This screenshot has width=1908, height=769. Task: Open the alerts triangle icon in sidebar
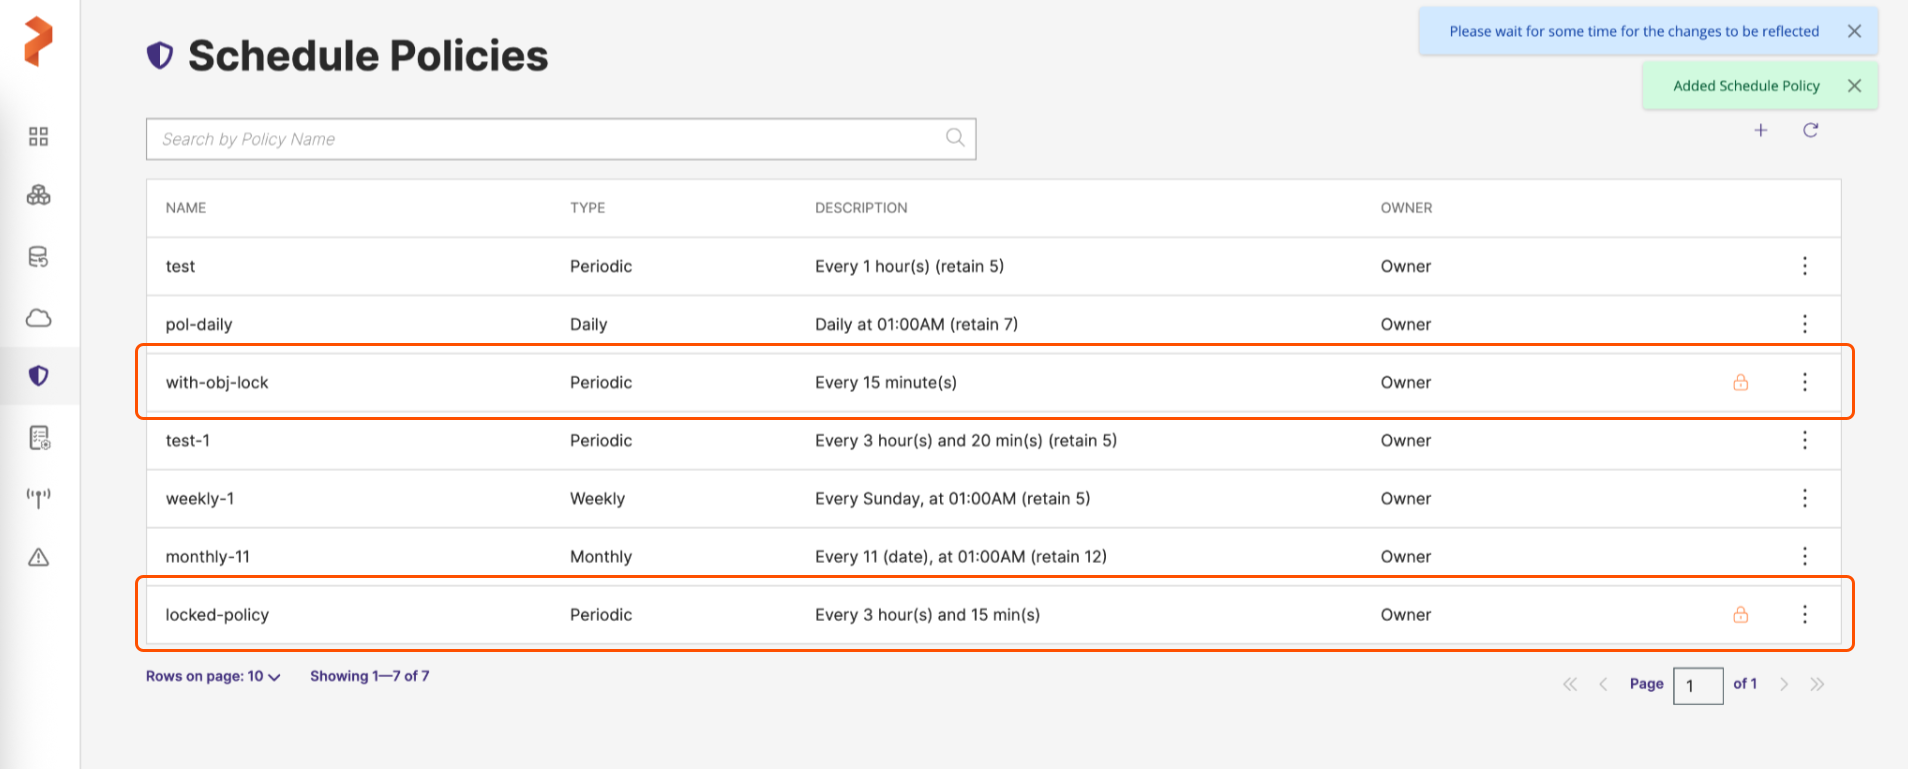pos(38,557)
